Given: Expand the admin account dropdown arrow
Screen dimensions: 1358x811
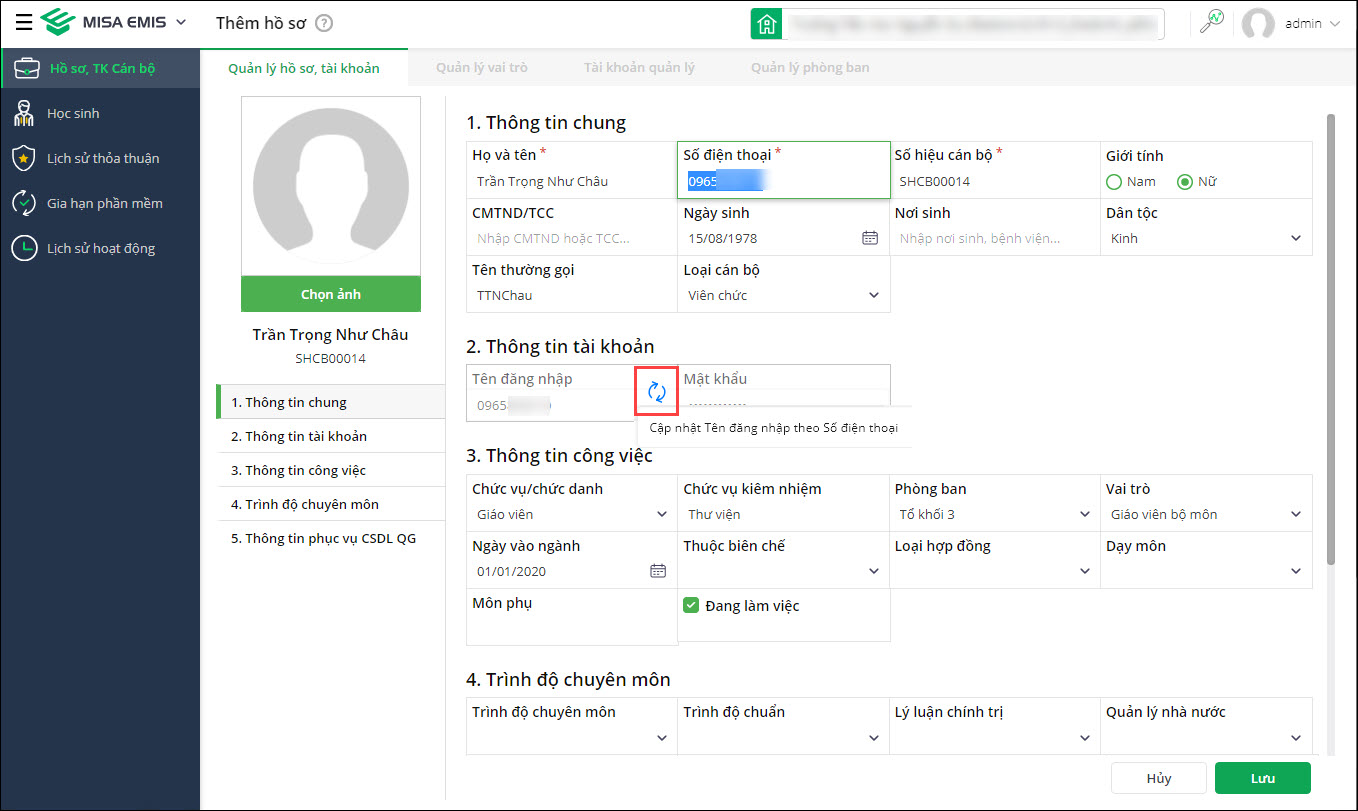Looking at the screenshot, I should pyautogui.click(x=1335, y=24).
